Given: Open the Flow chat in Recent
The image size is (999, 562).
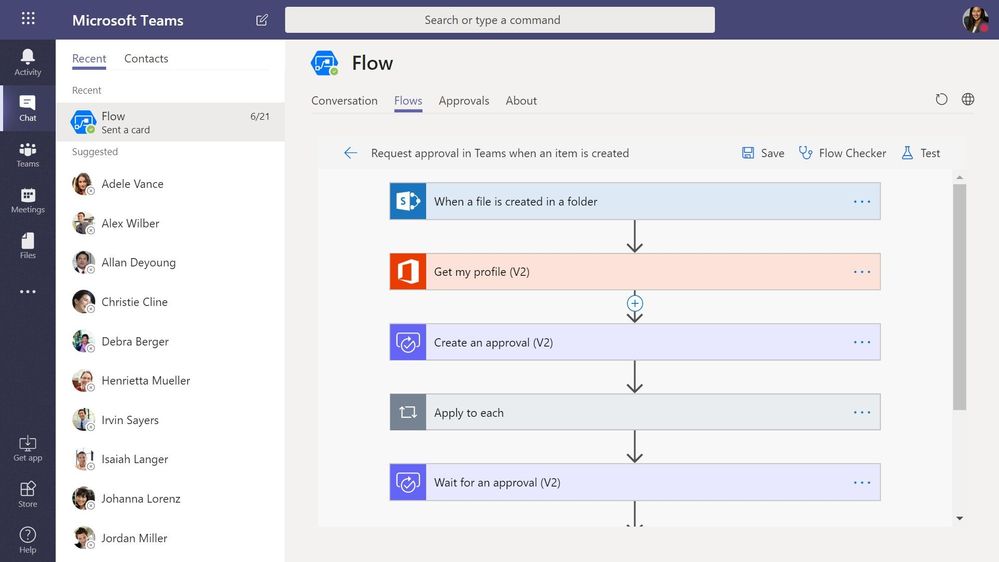Looking at the screenshot, I should pyautogui.click(x=170, y=122).
